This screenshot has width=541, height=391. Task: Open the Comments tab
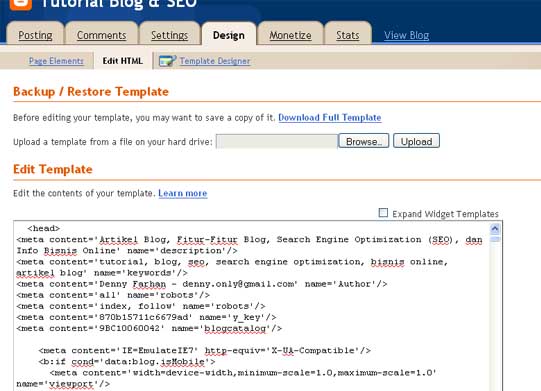click(x=101, y=35)
